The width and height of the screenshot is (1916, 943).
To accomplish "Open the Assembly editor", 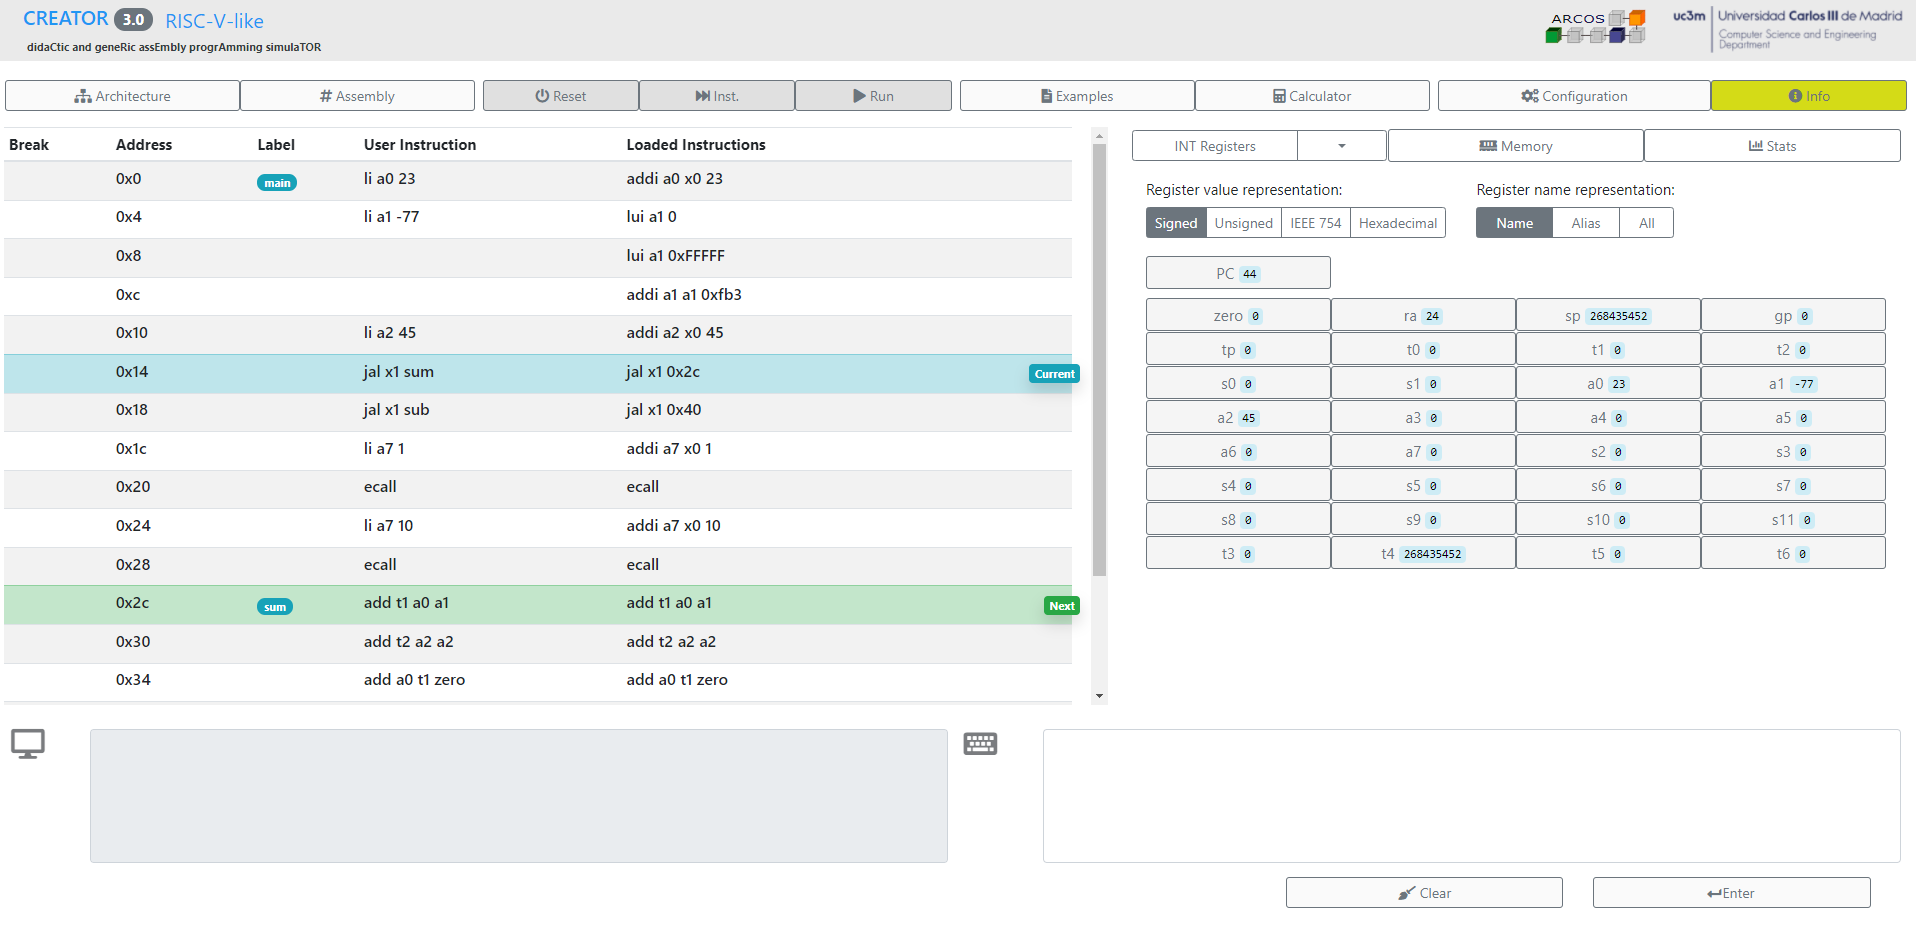I will pos(357,95).
